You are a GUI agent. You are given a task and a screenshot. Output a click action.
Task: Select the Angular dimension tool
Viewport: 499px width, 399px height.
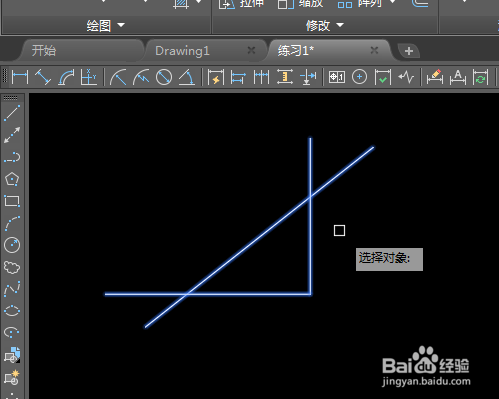tap(187, 77)
